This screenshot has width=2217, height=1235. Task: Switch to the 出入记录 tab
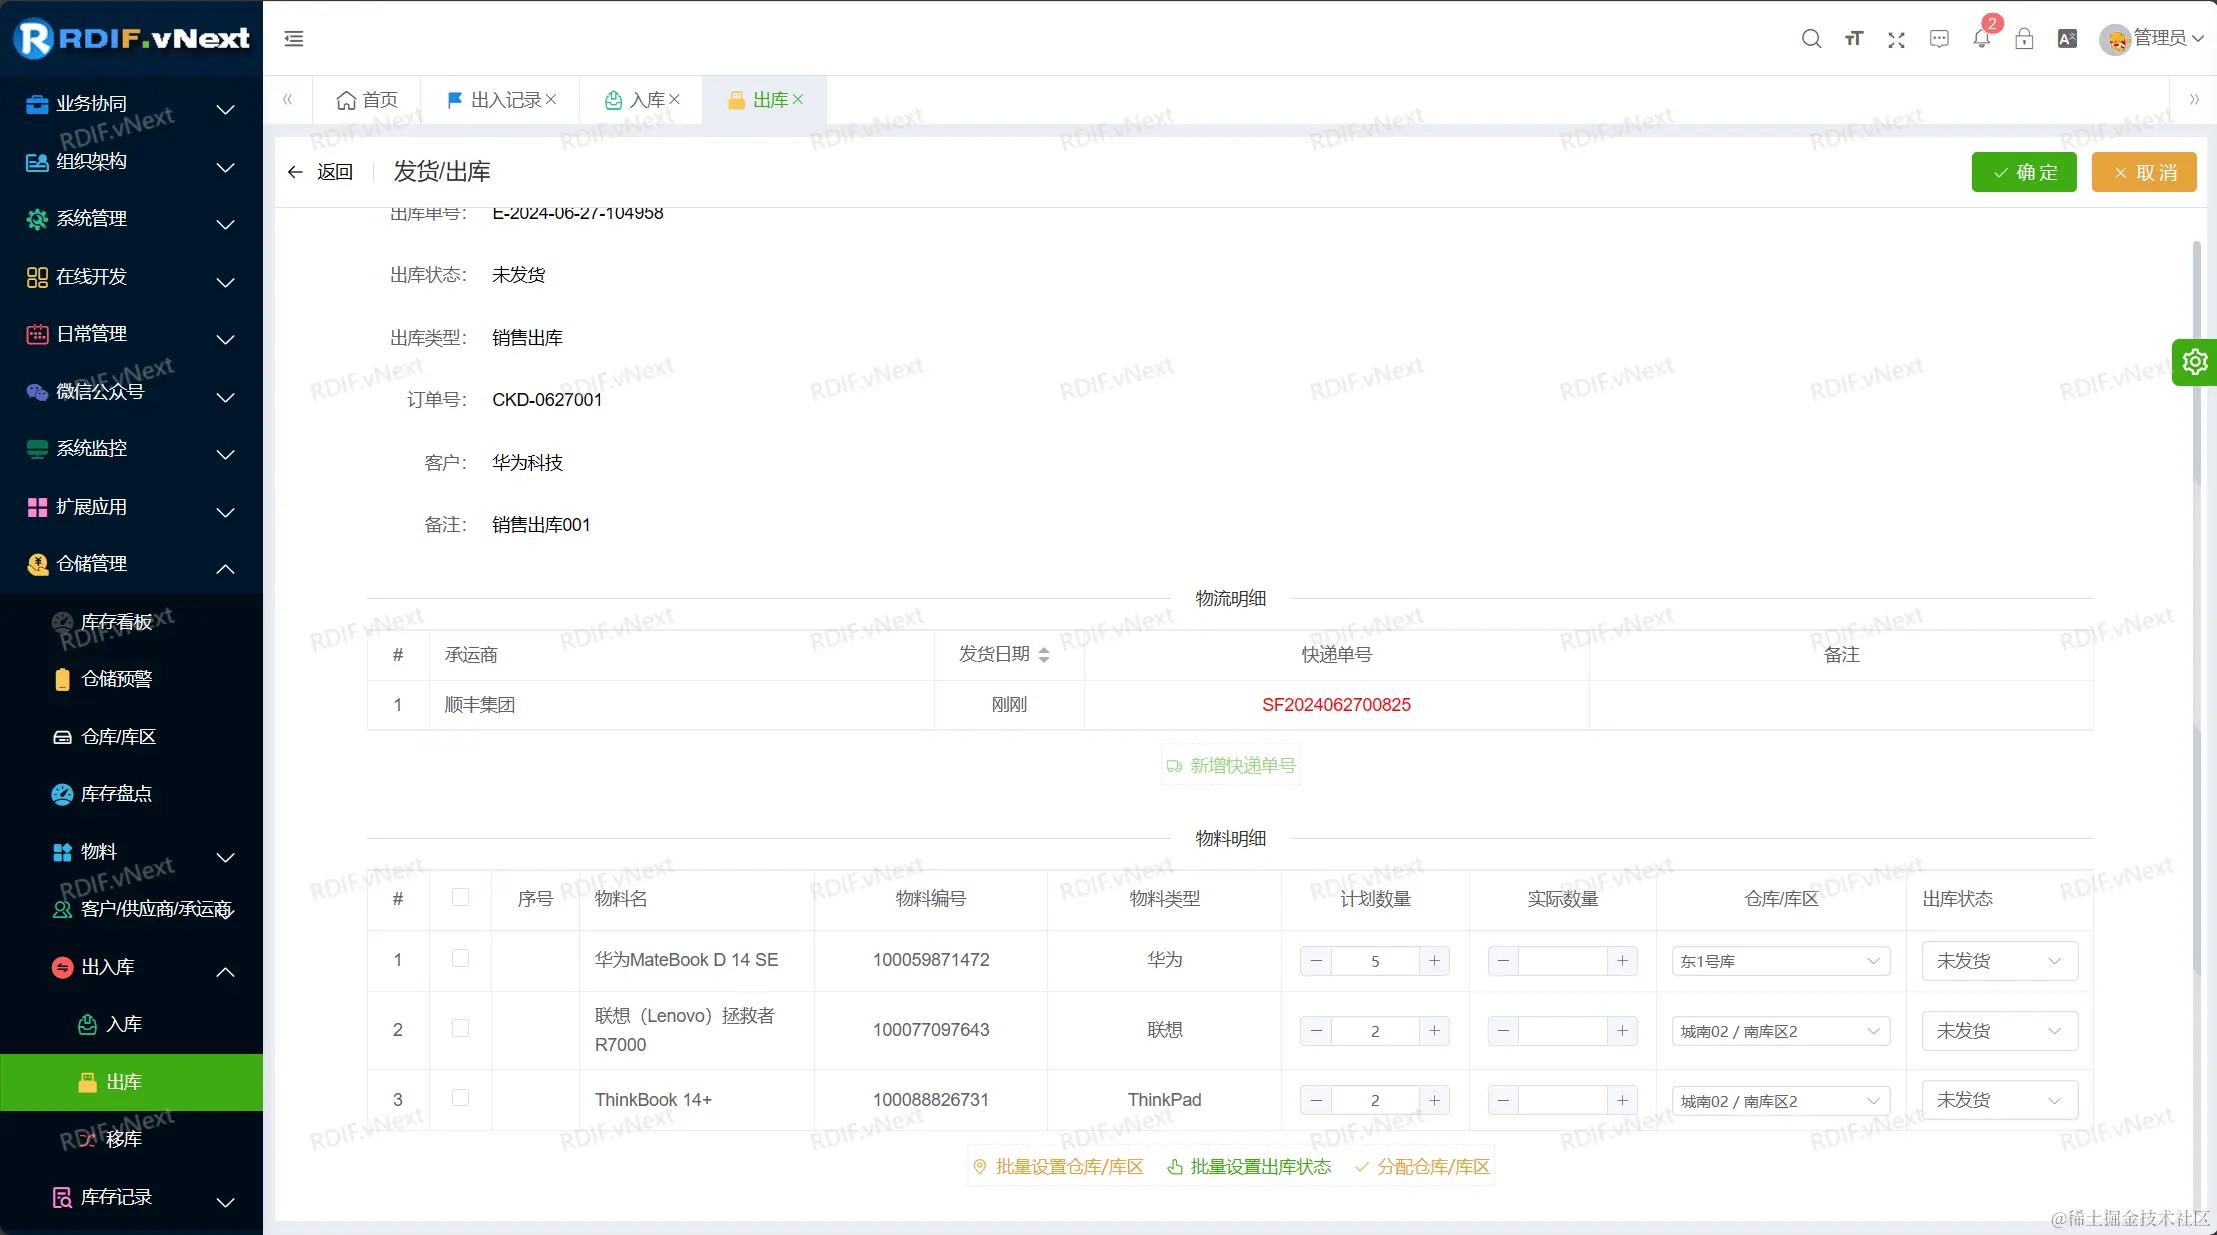pos(505,100)
